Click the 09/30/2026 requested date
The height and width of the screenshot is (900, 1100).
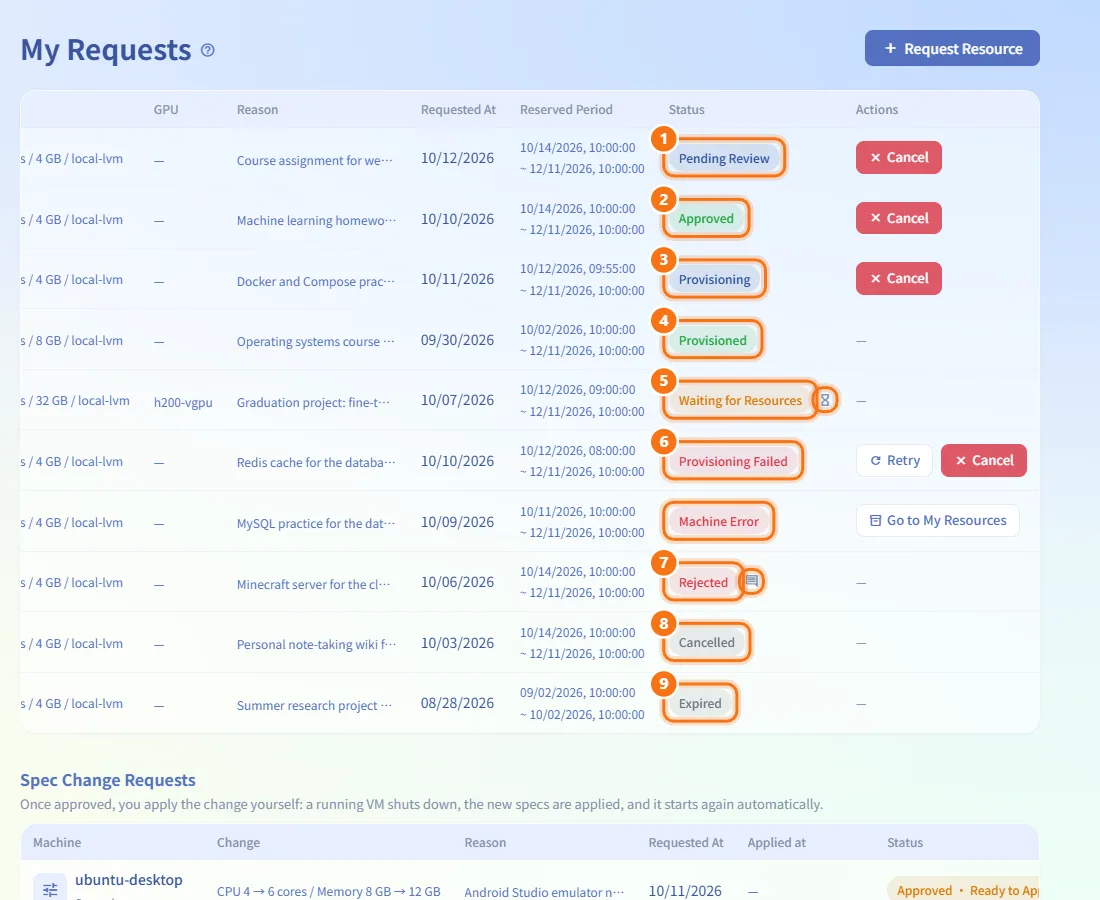coord(457,340)
